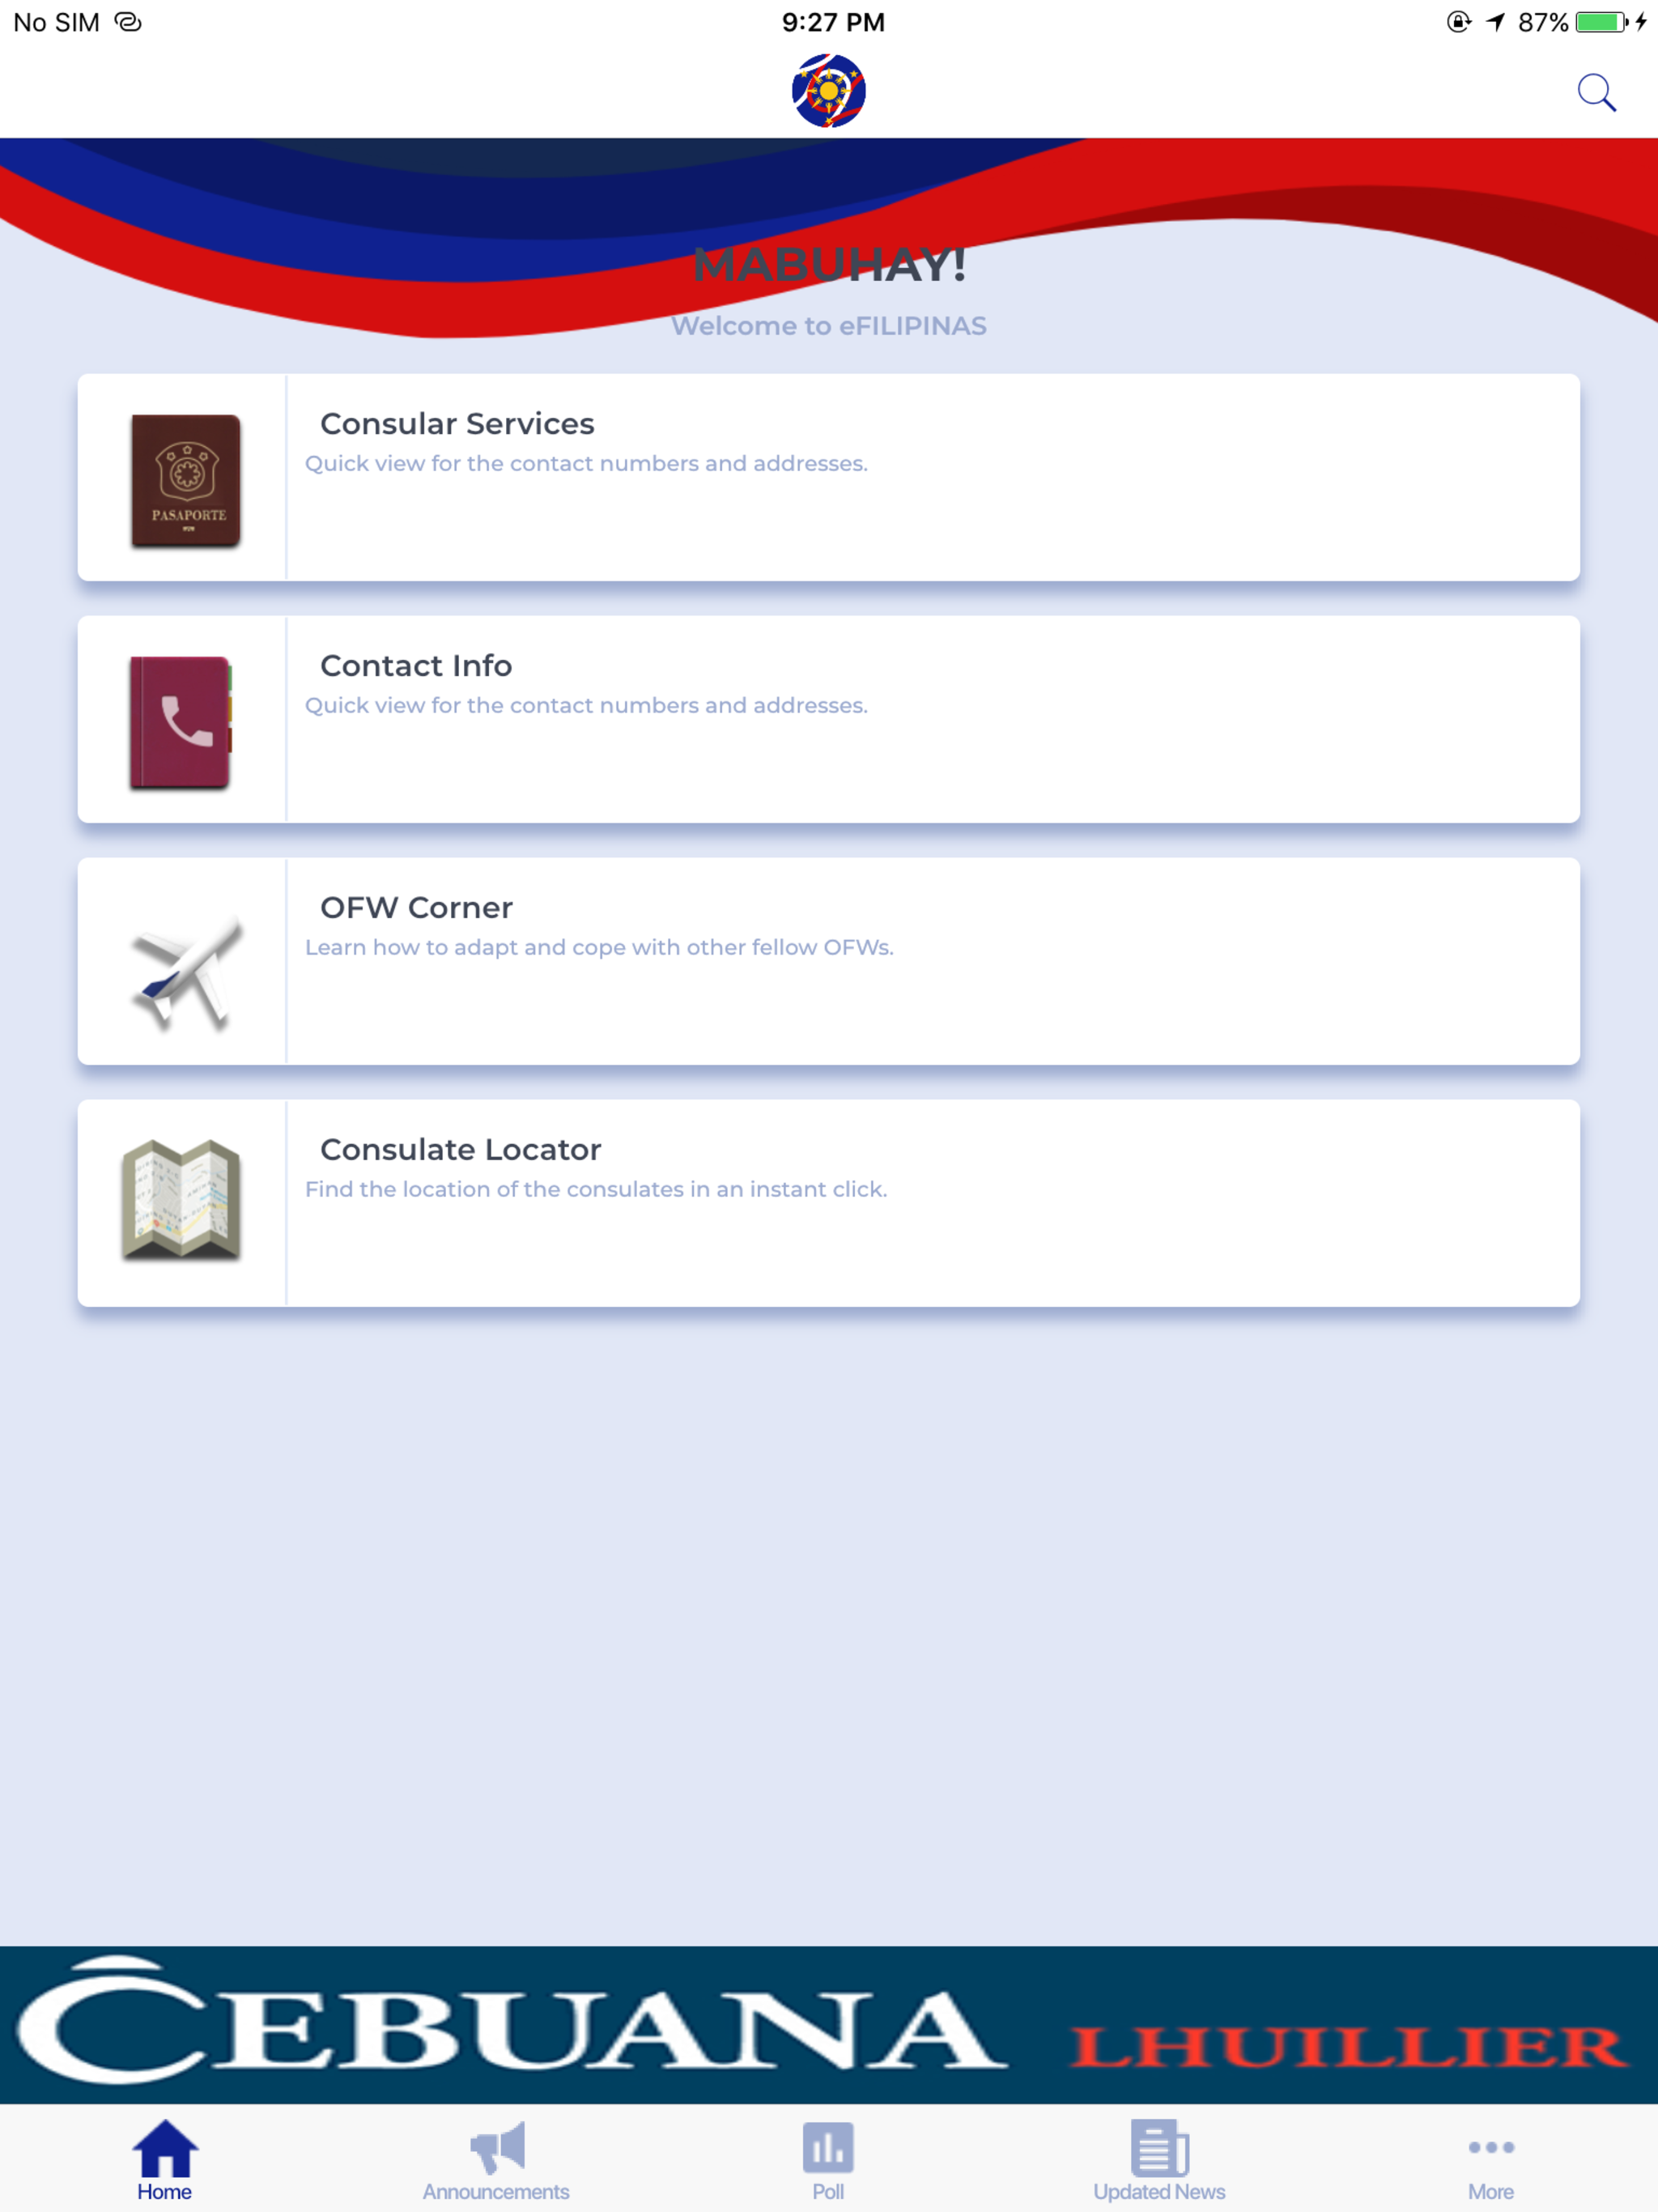
Task: Open the Consulate Locator title
Action: pyautogui.click(x=460, y=1150)
